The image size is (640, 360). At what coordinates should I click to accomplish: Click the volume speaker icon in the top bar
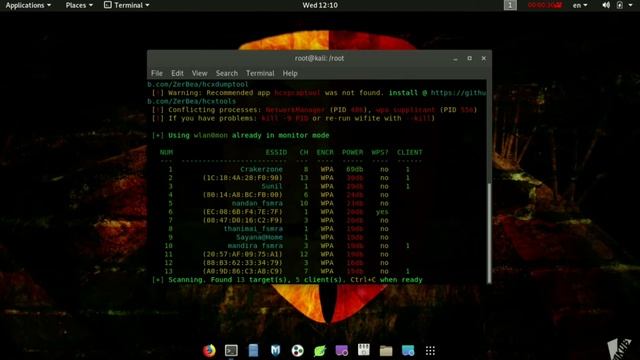click(x=606, y=5)
